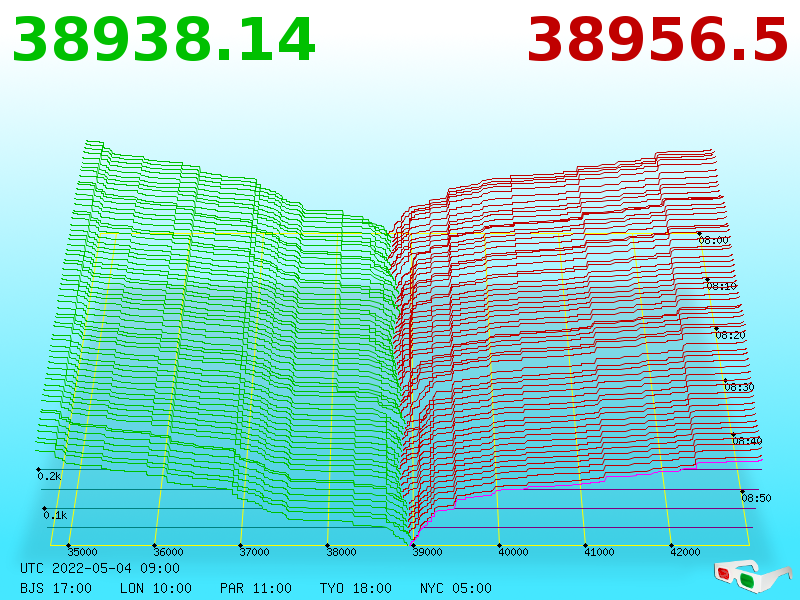Screen dimensions: 800x600
Task: Click the 36000 price axis label
Action: [x=168, y=552]
